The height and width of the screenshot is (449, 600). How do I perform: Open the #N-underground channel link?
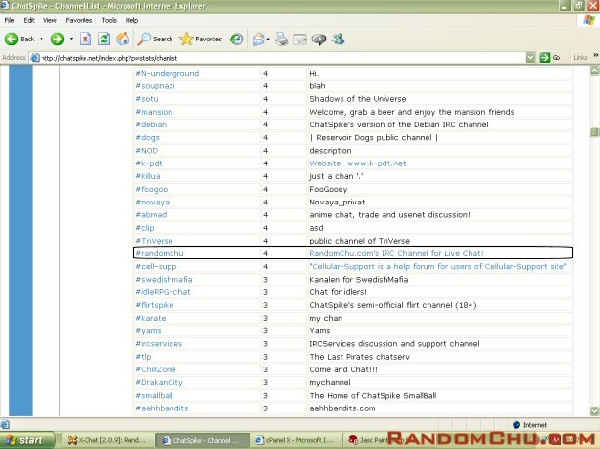coord(167,73)
